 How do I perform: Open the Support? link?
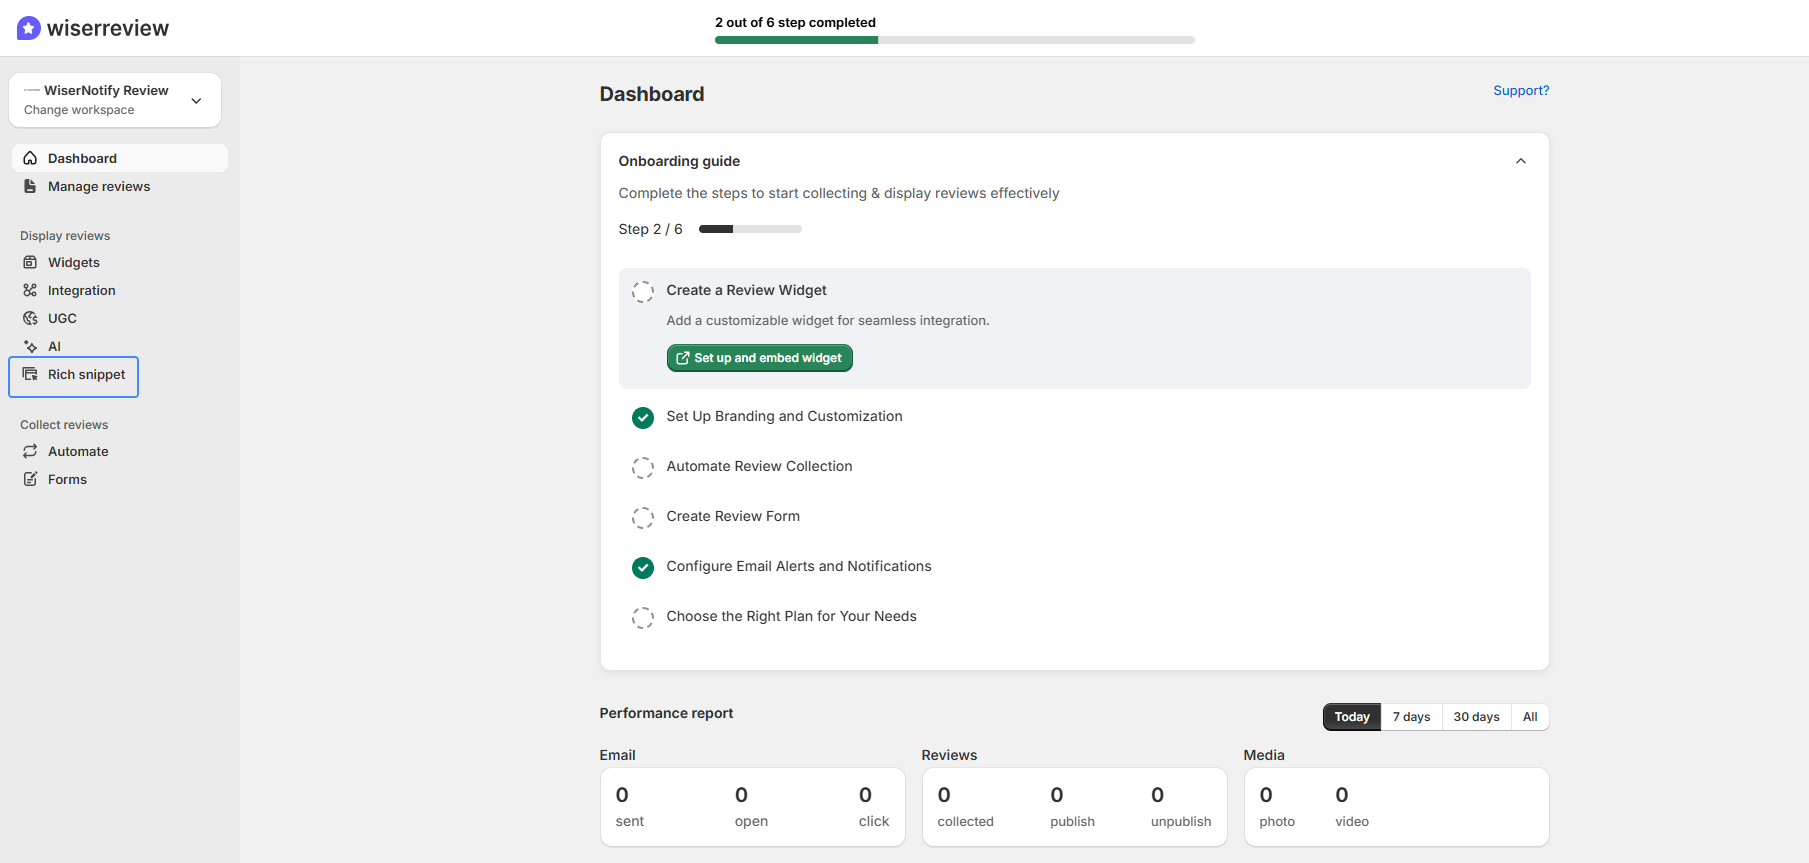tap(1521, 90)
